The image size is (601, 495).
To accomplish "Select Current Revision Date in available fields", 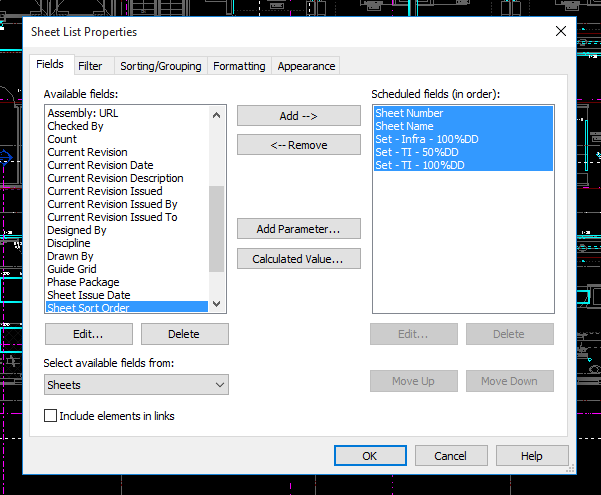I will [100, 165].
